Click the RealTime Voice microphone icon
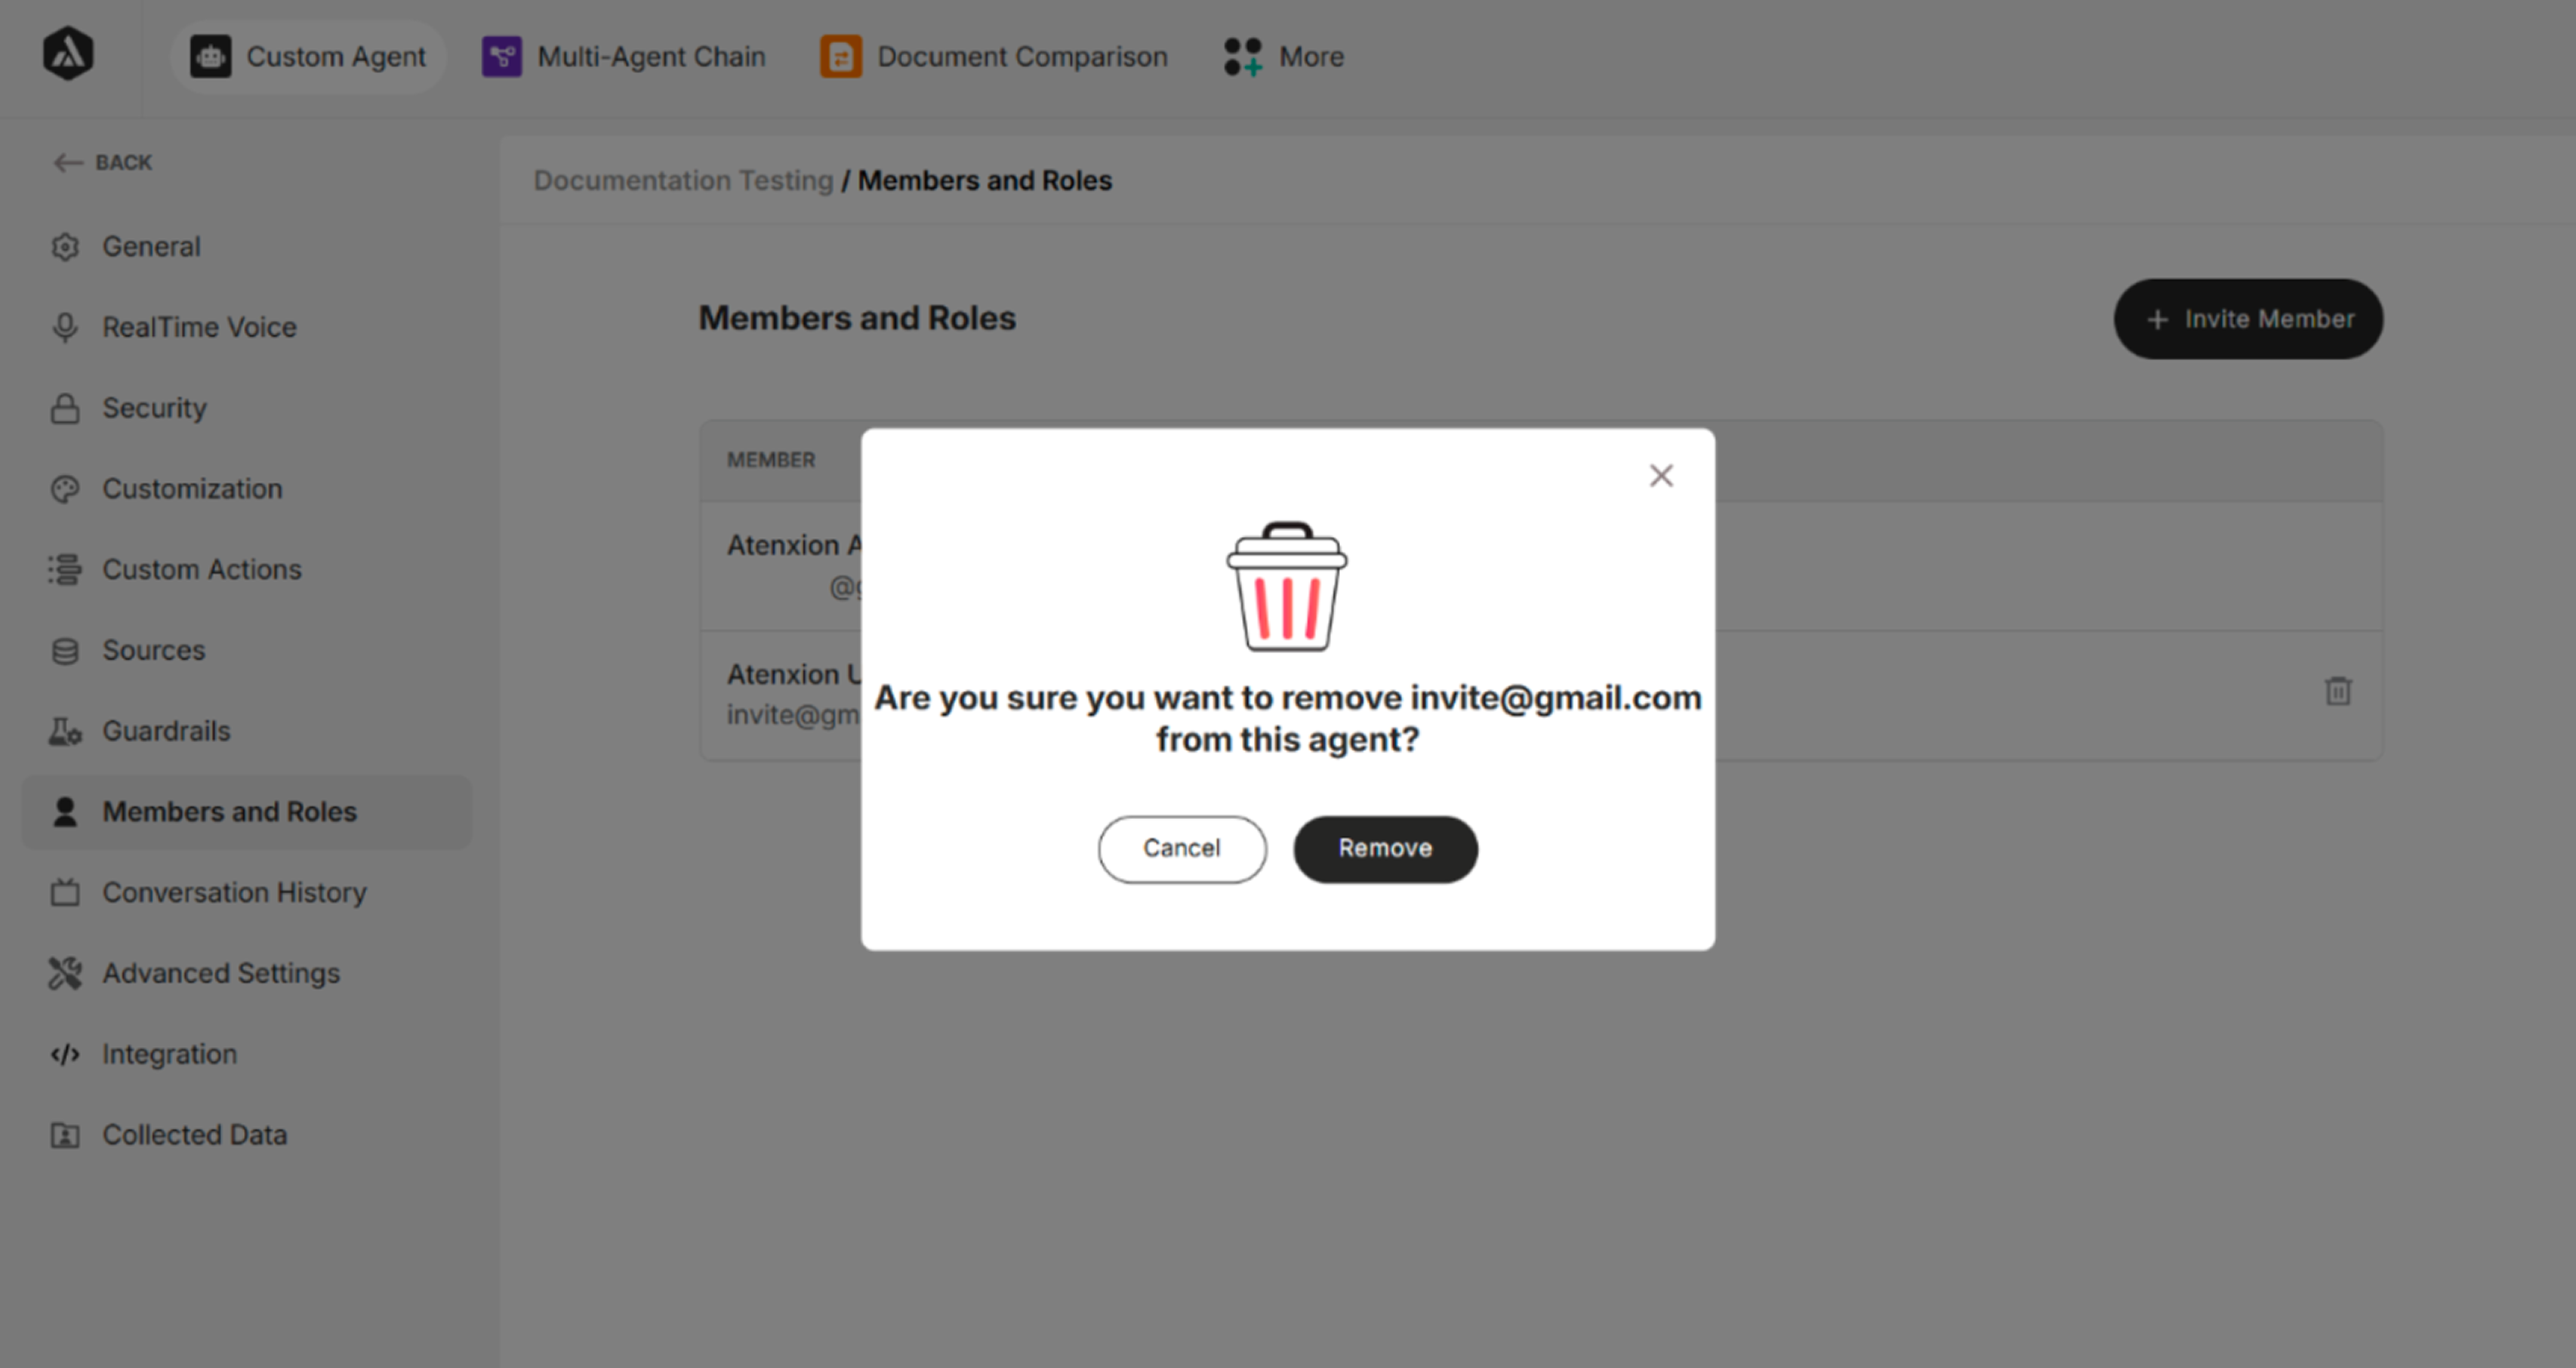2576x1368 pixels. tap(65, 327)
